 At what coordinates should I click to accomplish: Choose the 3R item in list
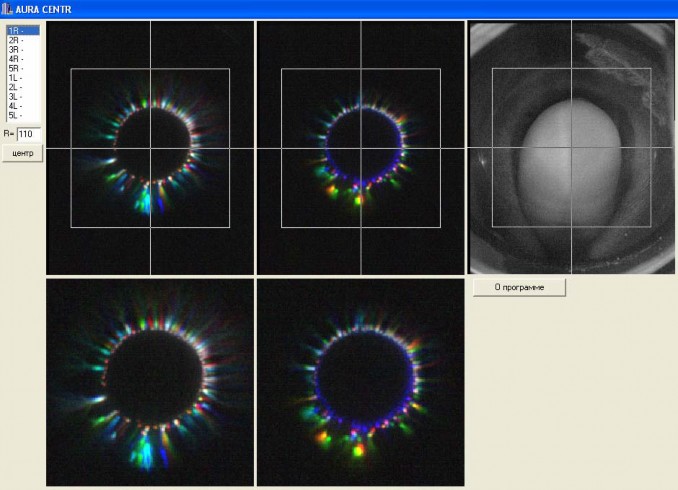coord(21,49)
